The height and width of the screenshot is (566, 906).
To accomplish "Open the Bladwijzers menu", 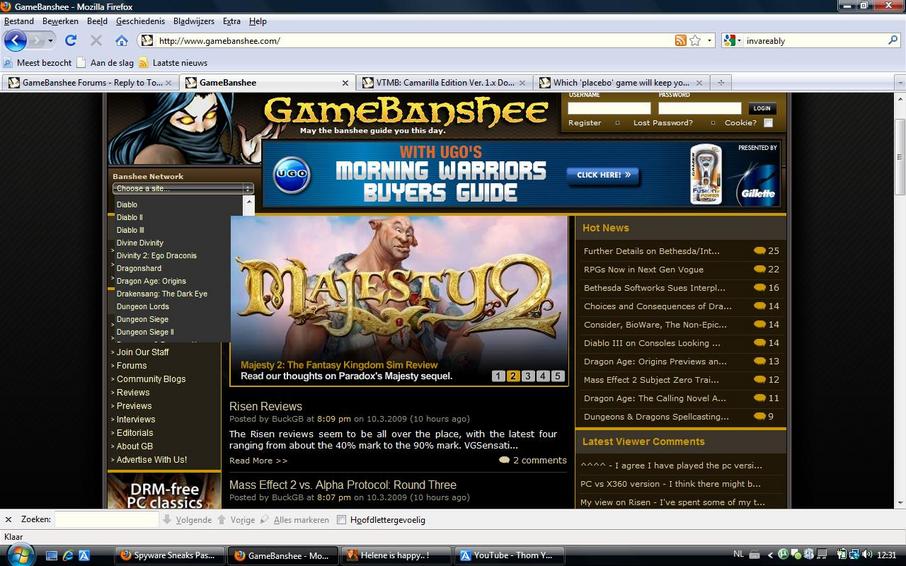I will click(x=194, y=21).
